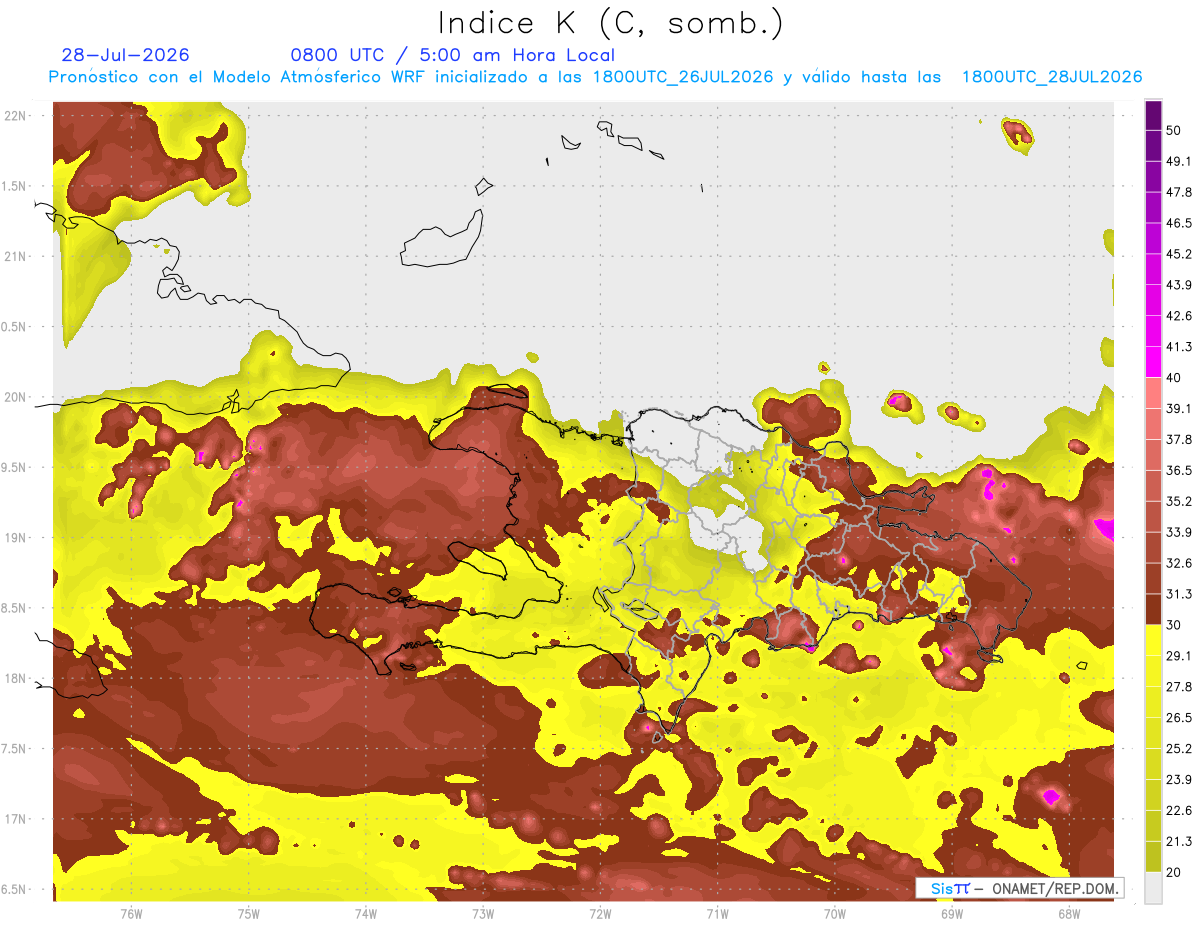Click the colorbar value '26.5'

coord(1179,717)
